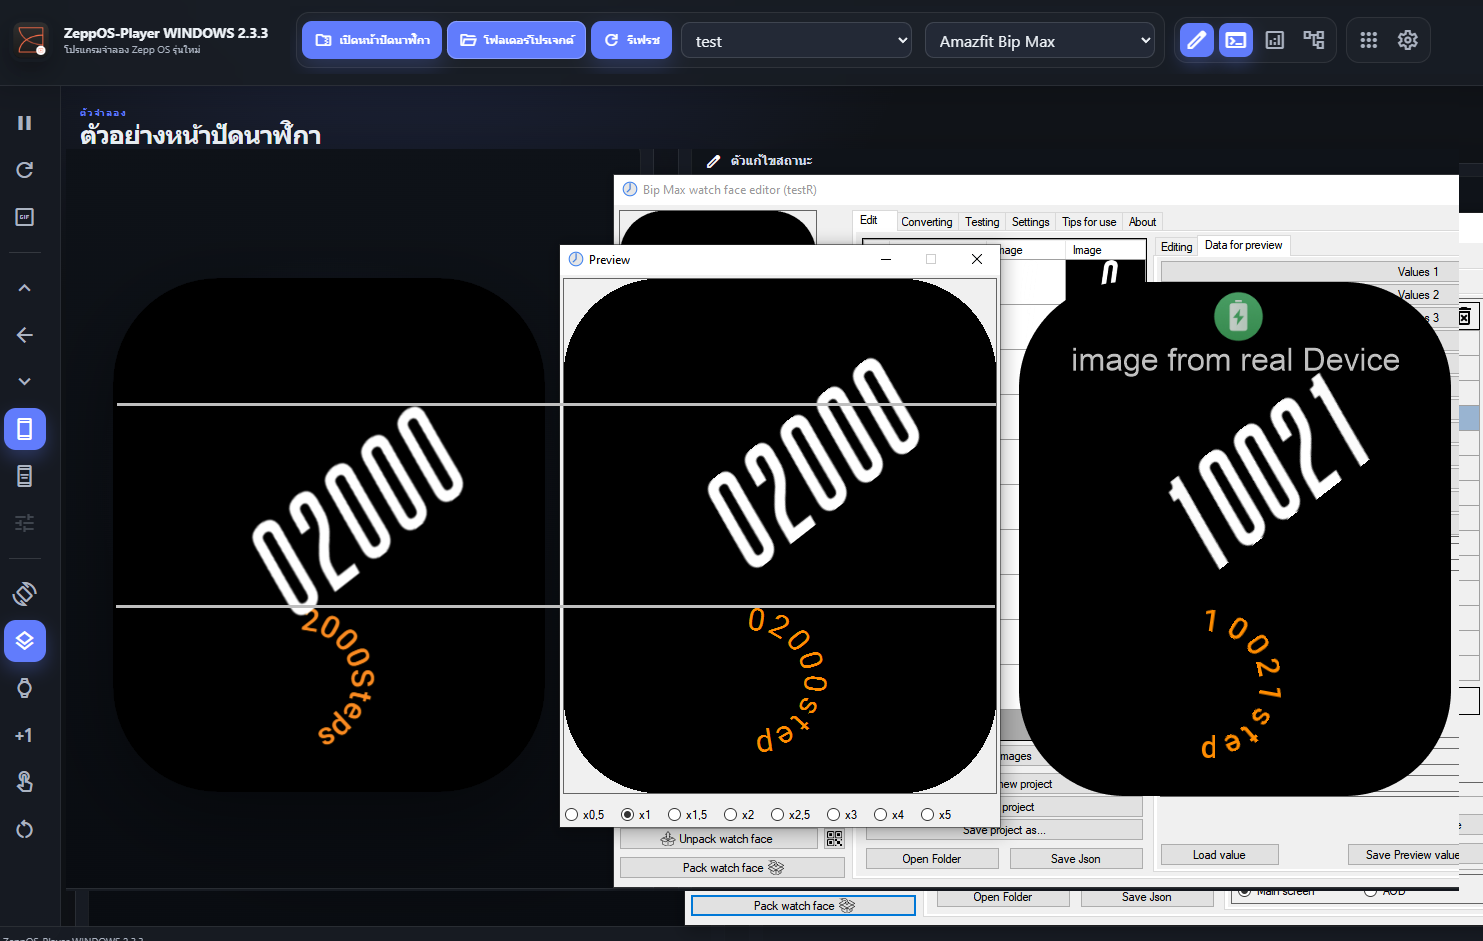The image size is (1483, 941).
Task: Open the settings gear icon
Action: (x=1408, y=40)
